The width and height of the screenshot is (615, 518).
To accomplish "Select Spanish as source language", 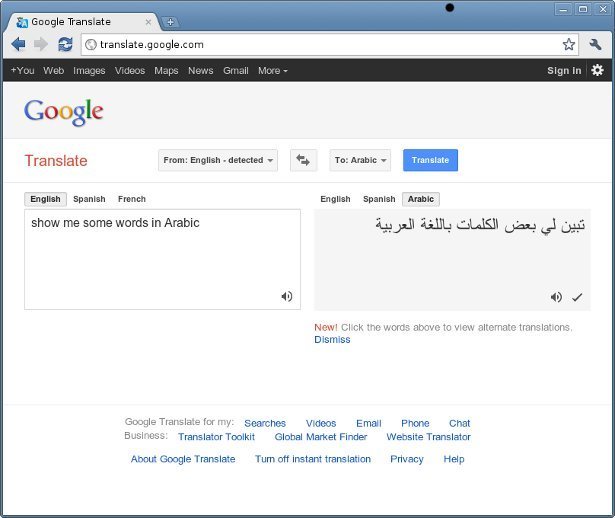I will point(89,199).
